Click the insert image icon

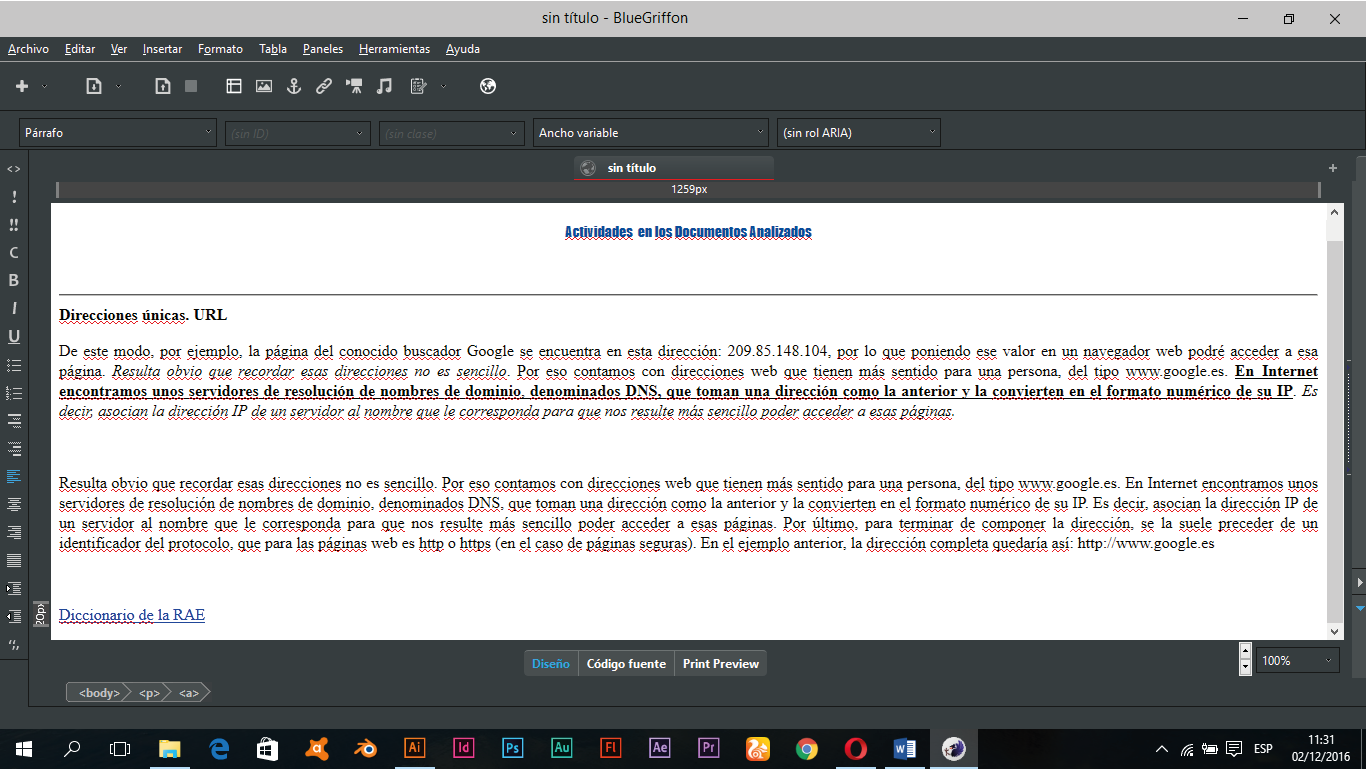coord(264,87)
